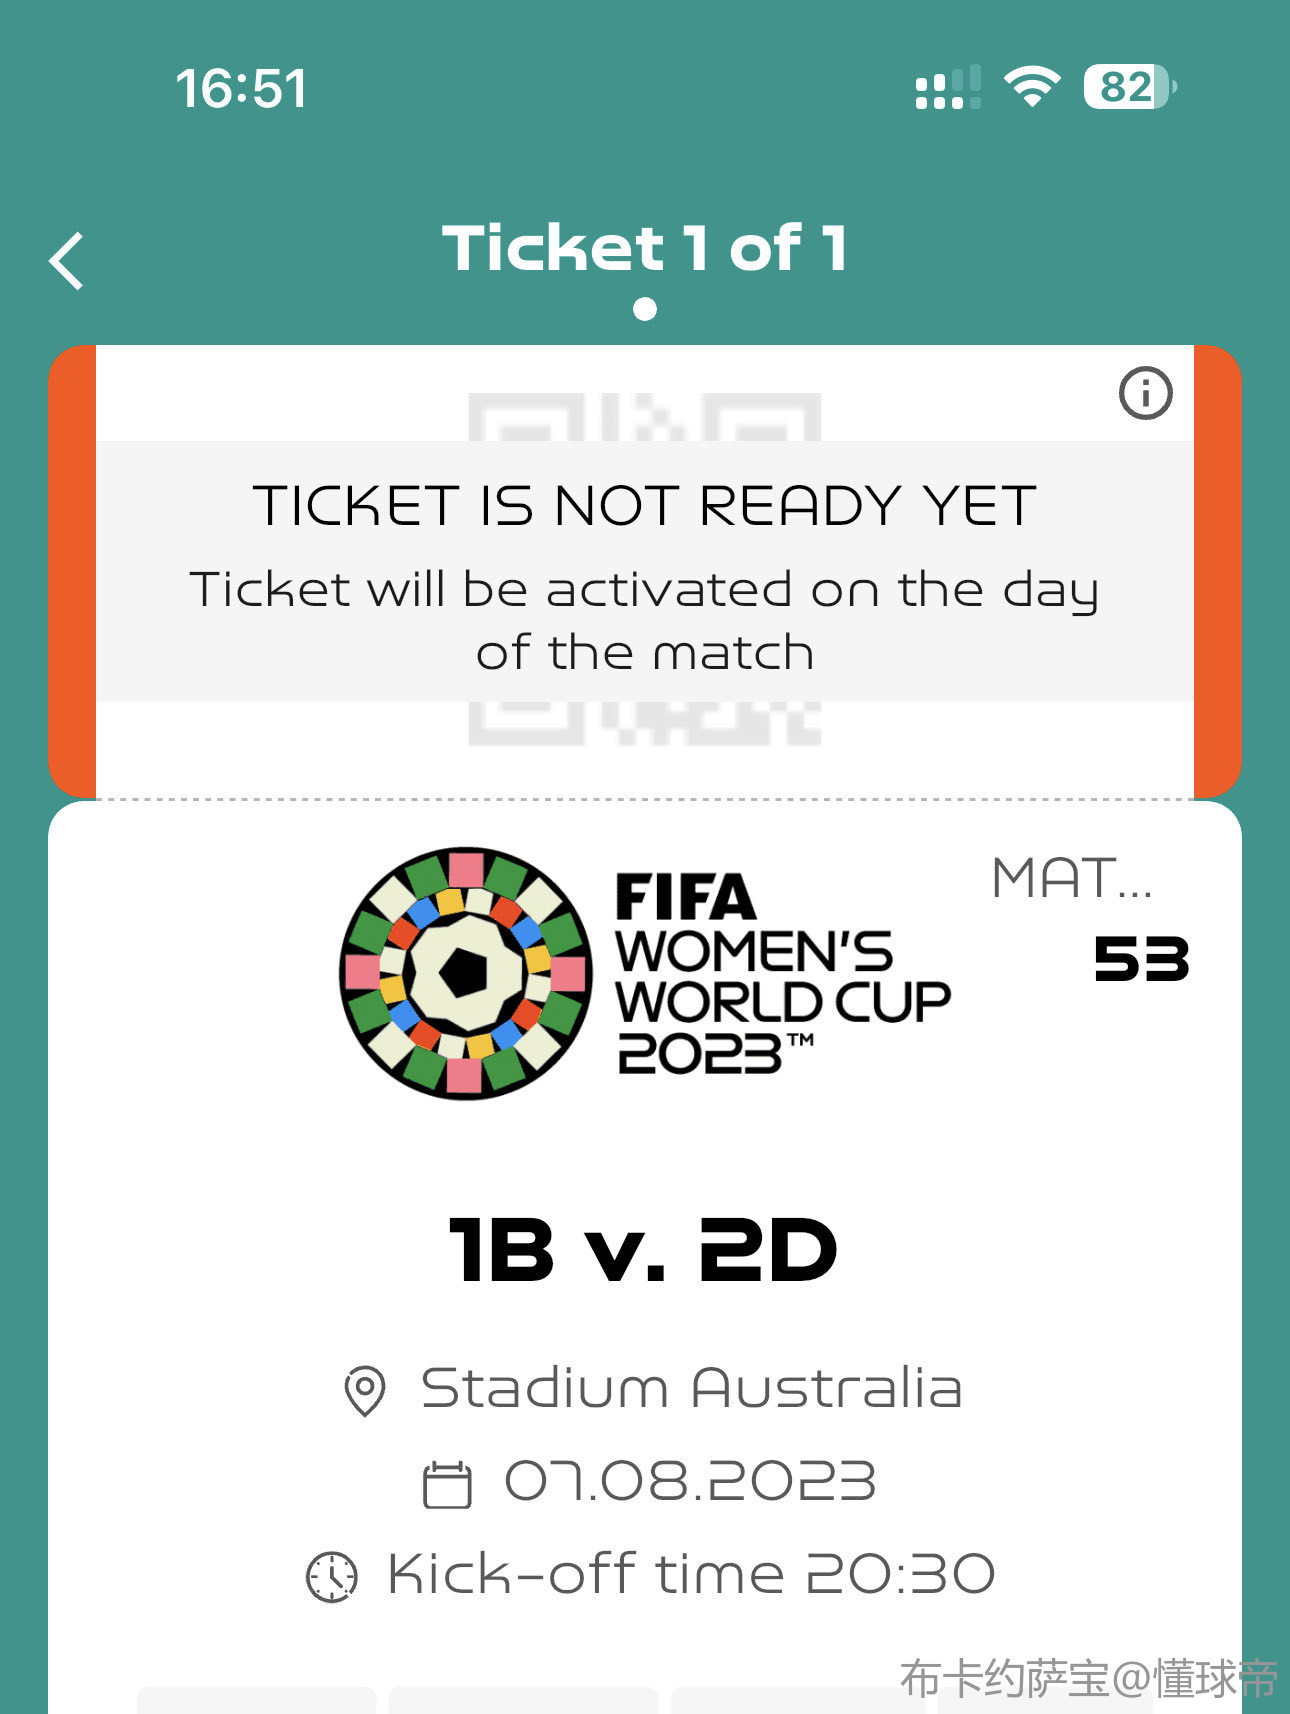Viewport: 1290px width, 1714px height.
Task: Tap the Ticket Is Not Ready Yet banner
Action: pos(645,571)
